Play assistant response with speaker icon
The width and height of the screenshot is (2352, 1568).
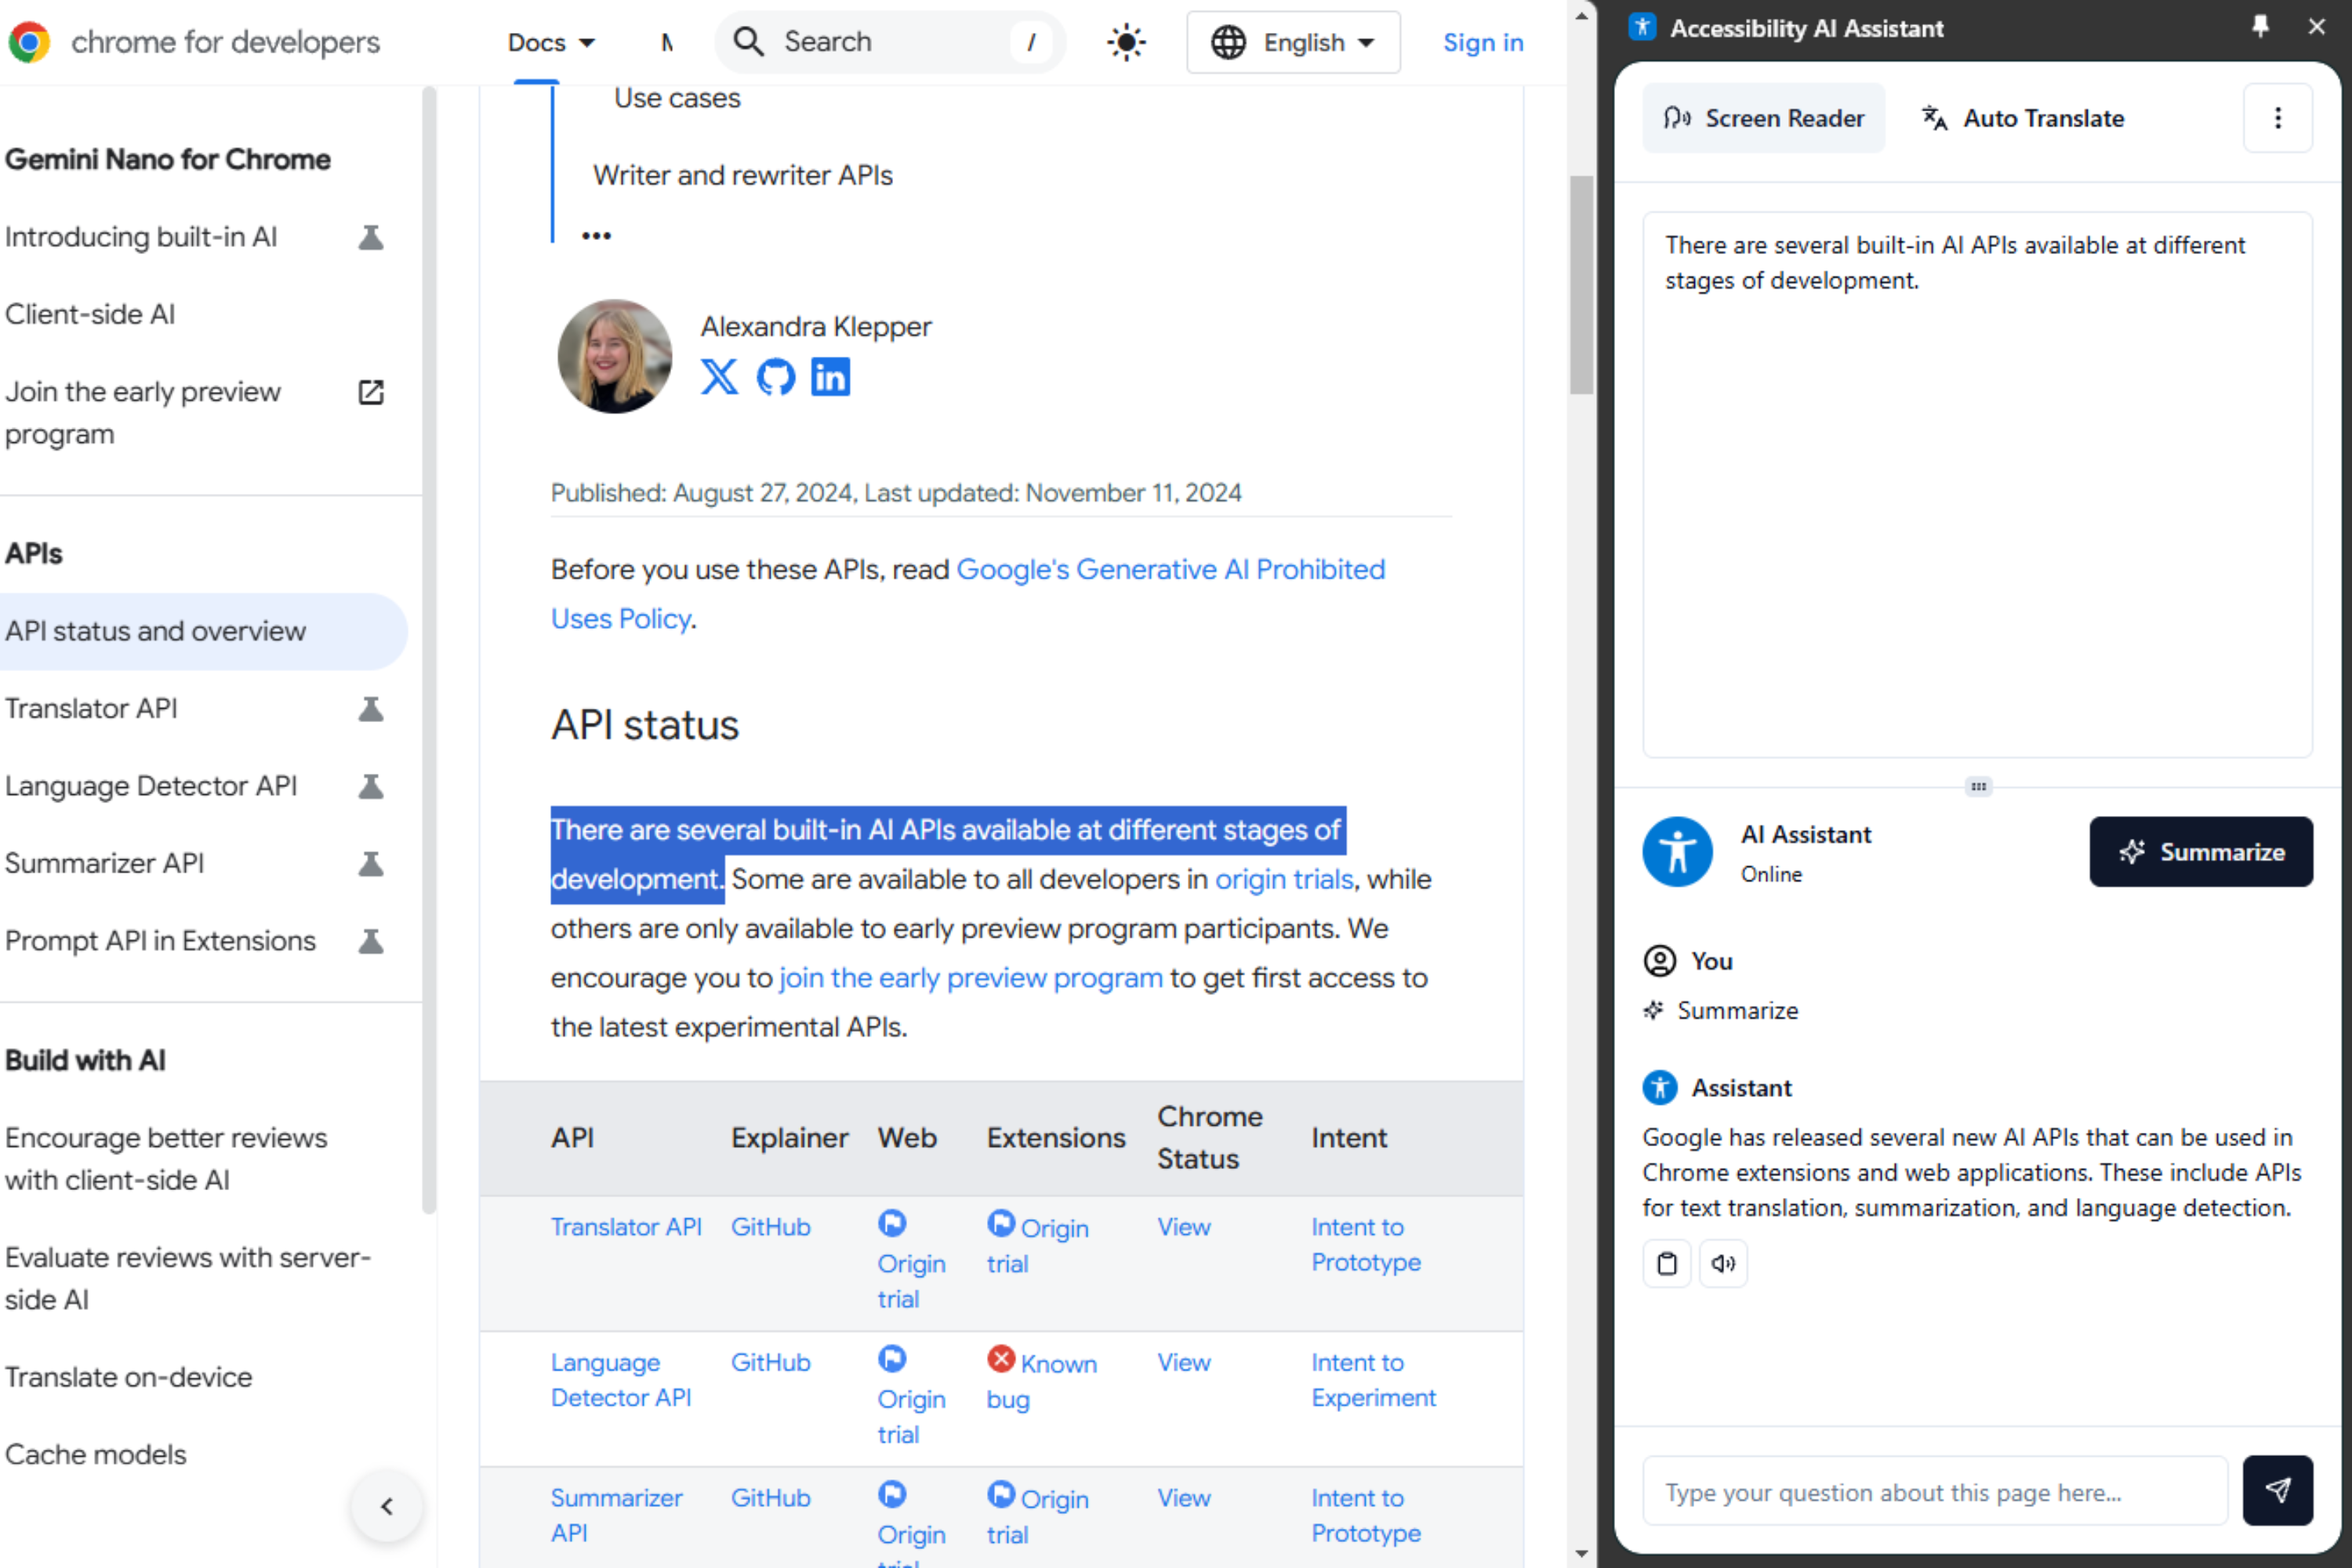(x=1722, y=1264)
